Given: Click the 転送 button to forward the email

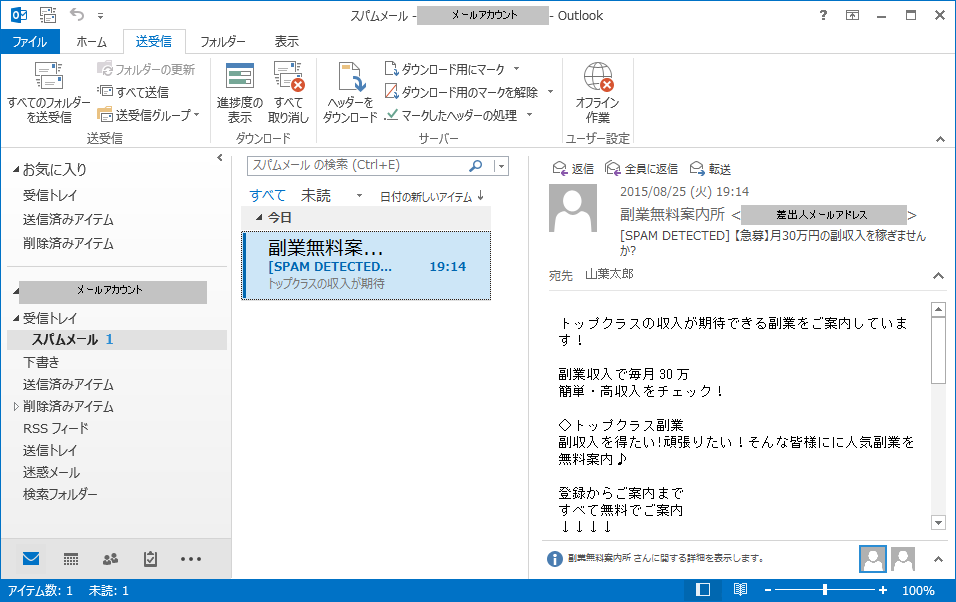Looking at the screenshot, I should click(711, 168).
